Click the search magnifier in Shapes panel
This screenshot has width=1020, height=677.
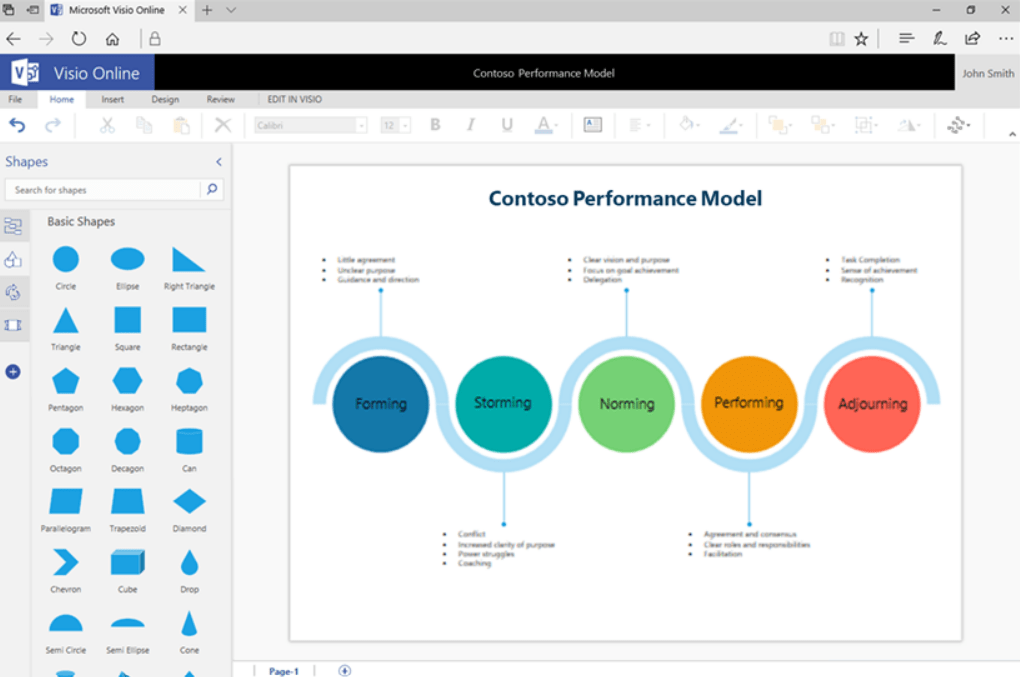click(212, 189)
